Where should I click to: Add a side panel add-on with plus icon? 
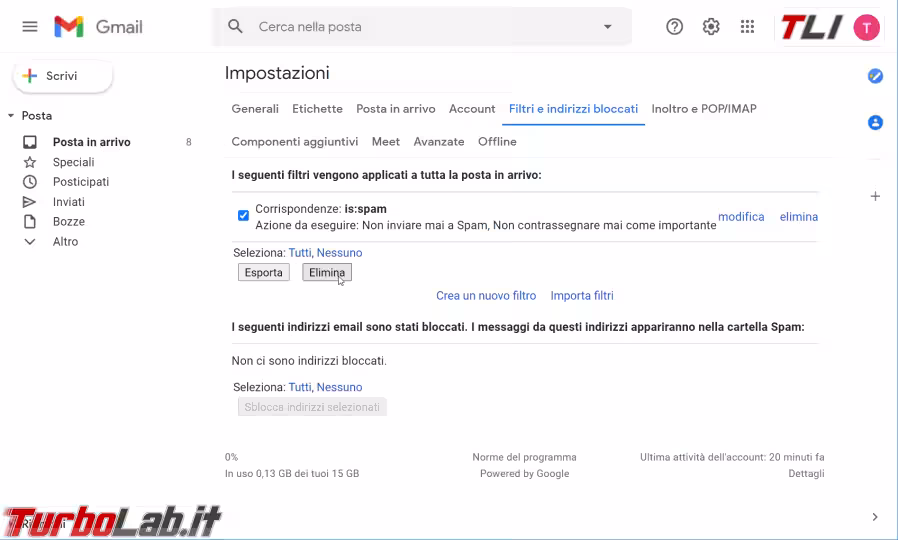pyautogui.click(x=875, y=196)
